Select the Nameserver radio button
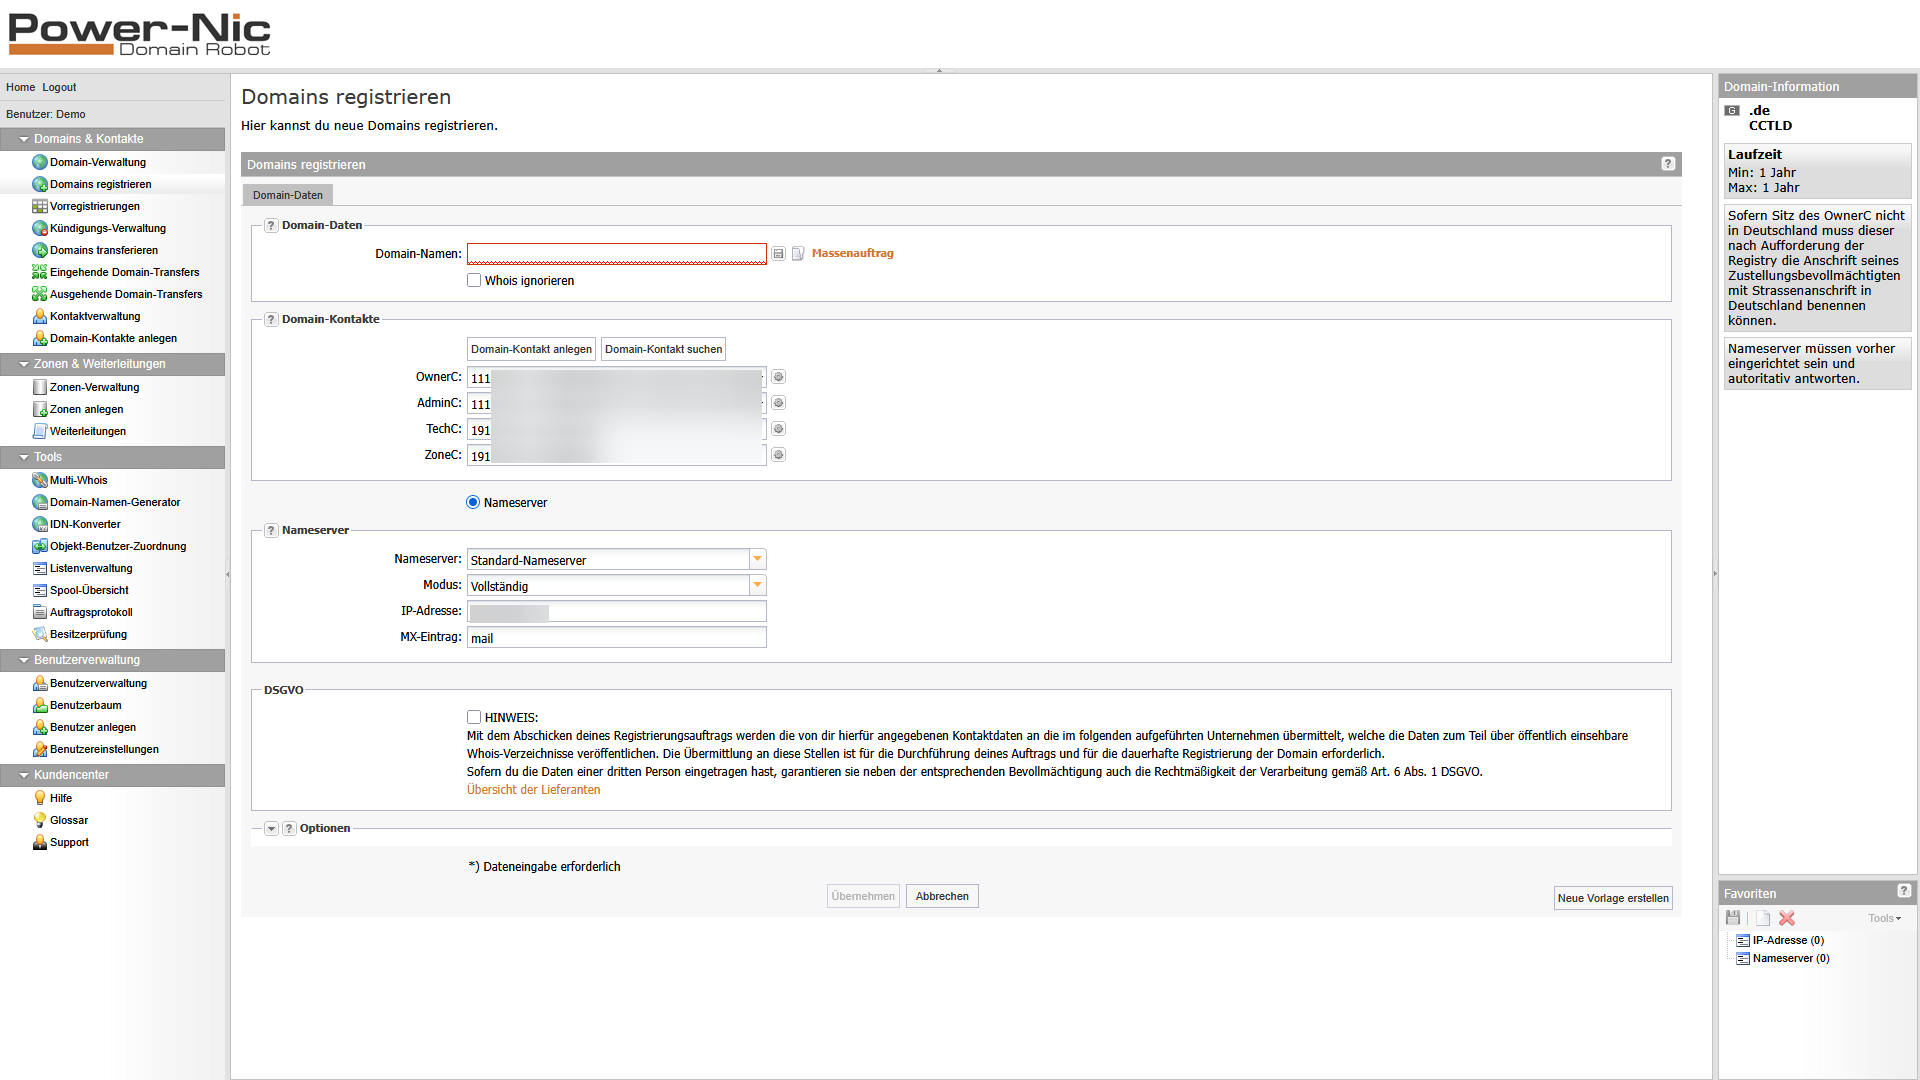1920x1080 pixels. click(x=473, y=503)
